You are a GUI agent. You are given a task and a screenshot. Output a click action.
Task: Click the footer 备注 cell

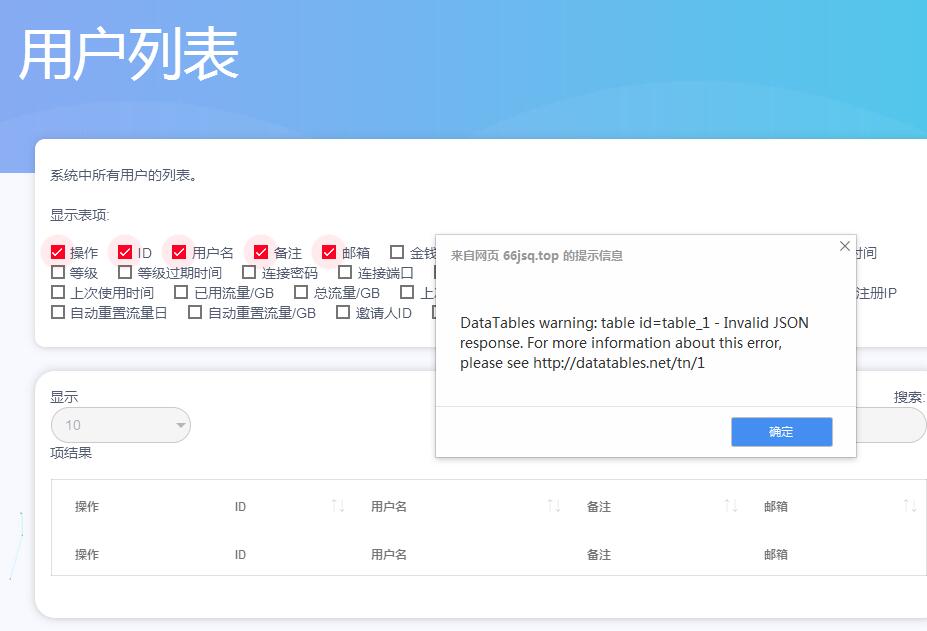(x=598, y=554)
